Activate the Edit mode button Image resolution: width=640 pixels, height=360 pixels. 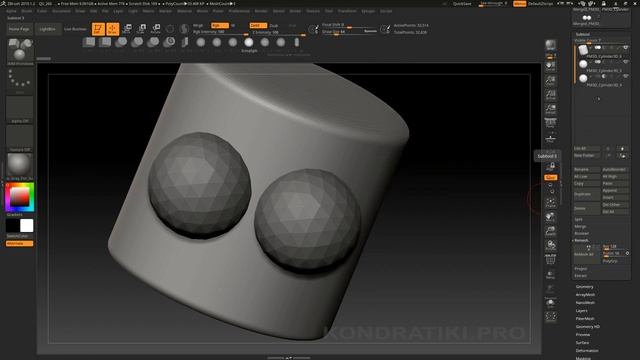[x=98, y=29]
